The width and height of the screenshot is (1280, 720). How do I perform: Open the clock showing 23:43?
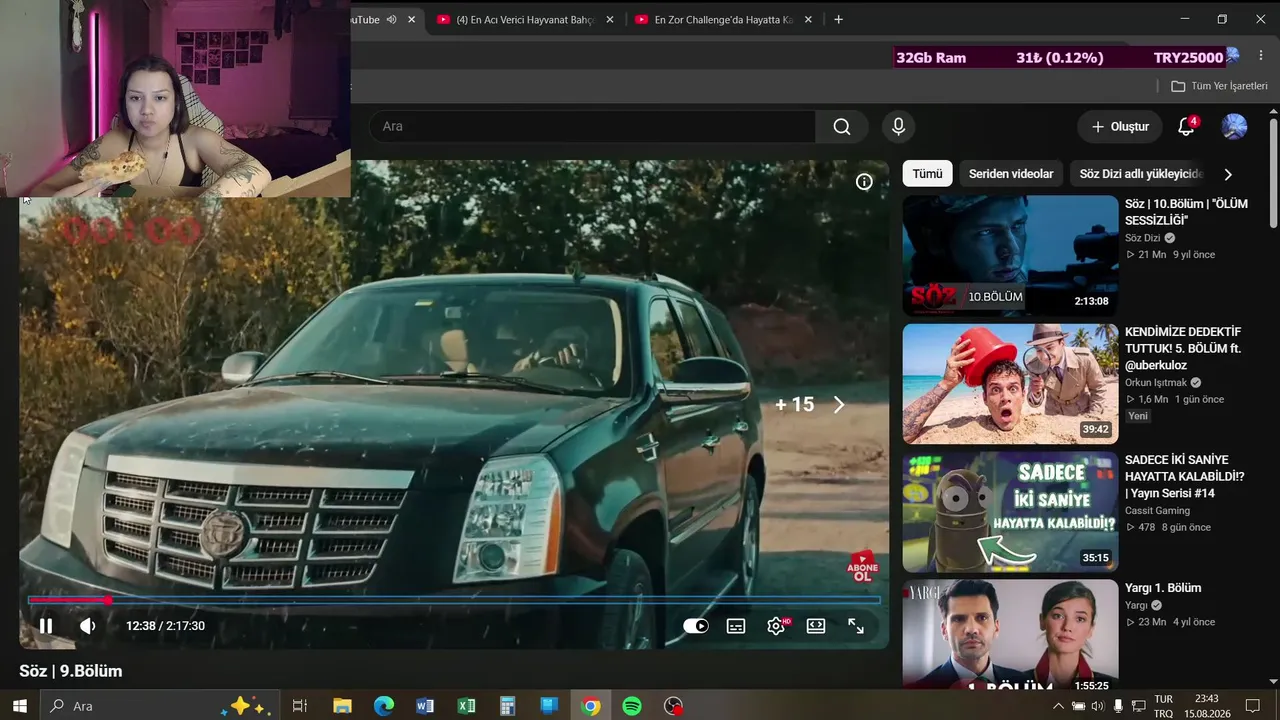pyautogui.click(x=1207, y=706)
